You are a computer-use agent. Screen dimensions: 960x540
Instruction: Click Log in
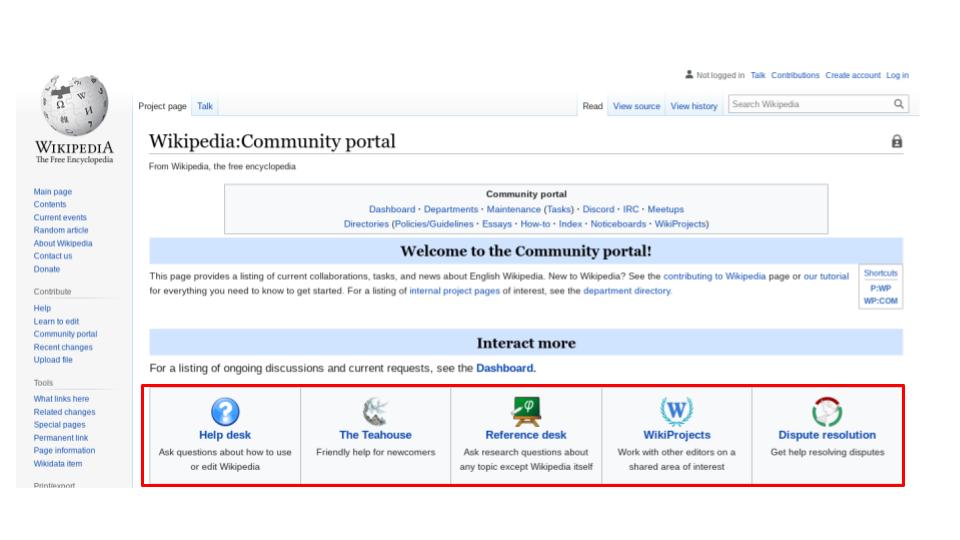(897, 75)
